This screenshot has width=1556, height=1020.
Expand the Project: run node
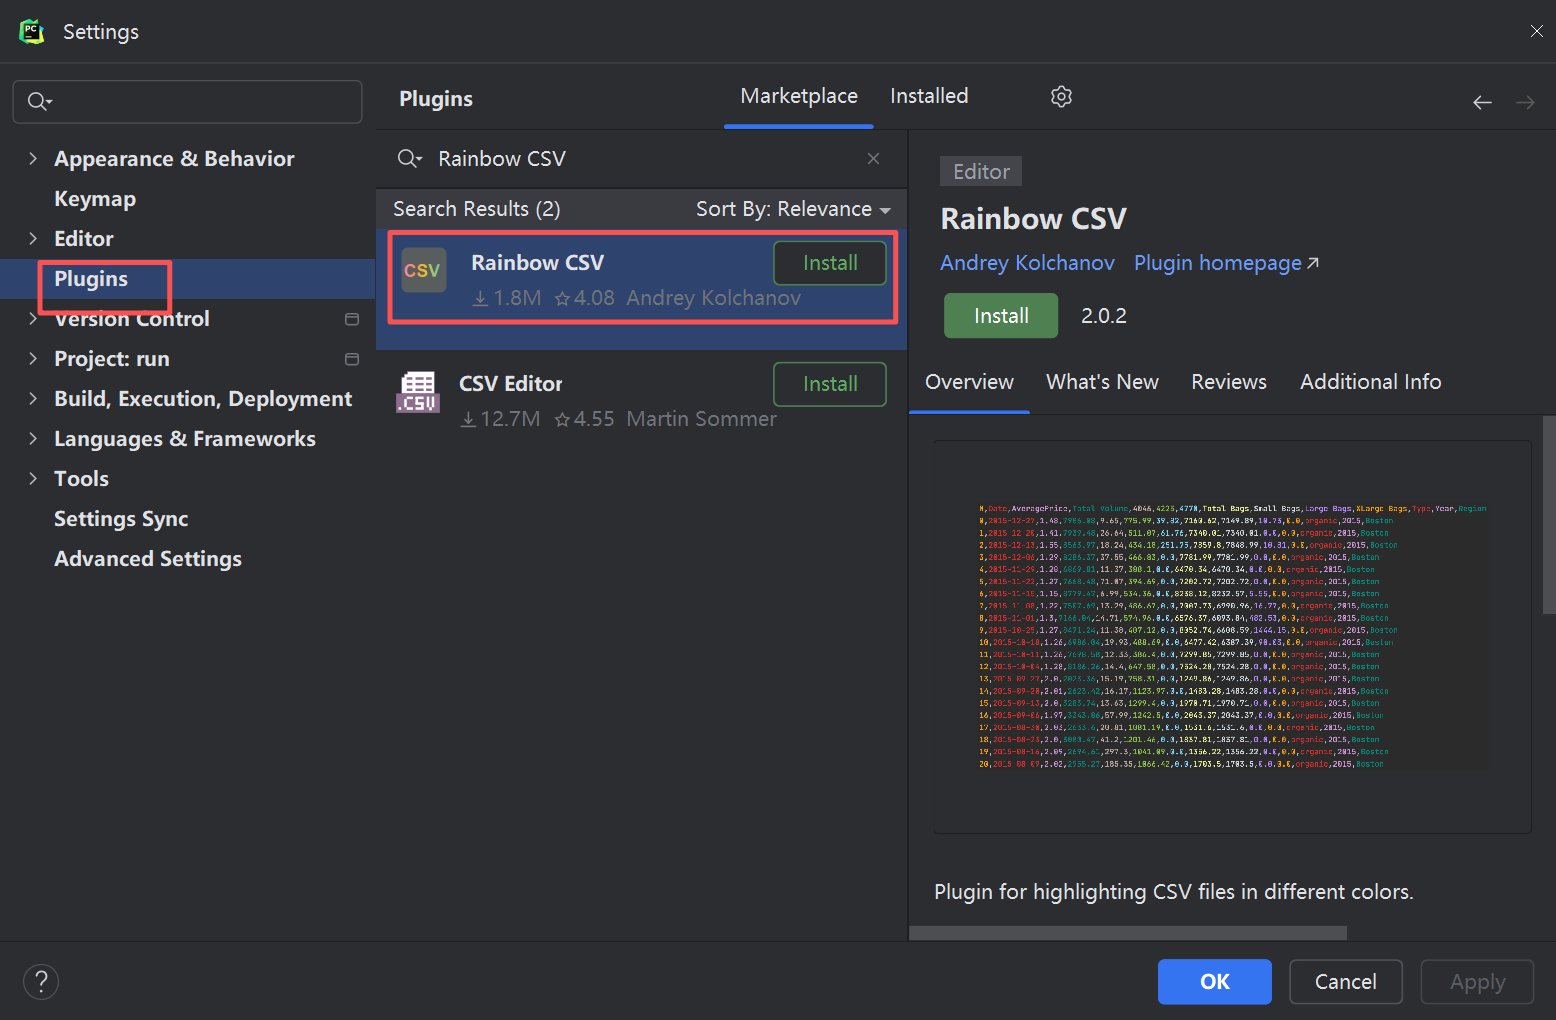[x=33, y=358]
